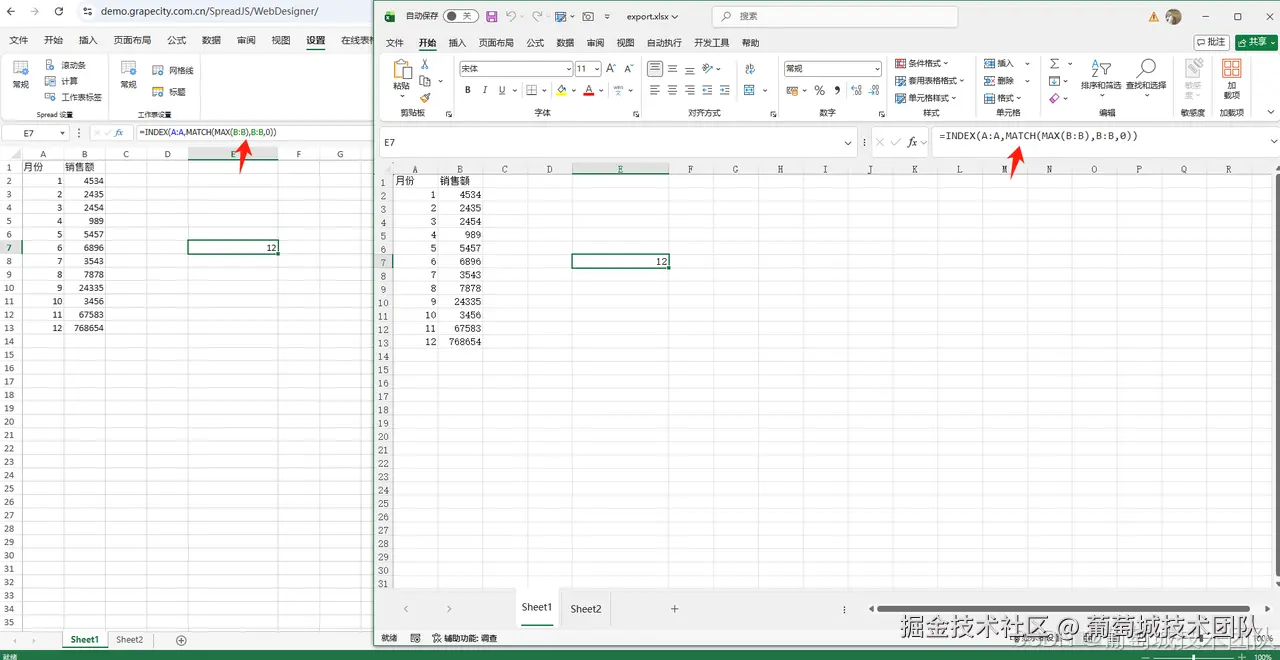This screenshot has height=660, width=1280.
Task: Click the Clear eraser icon in editing group
Action: pos(1054,98)
